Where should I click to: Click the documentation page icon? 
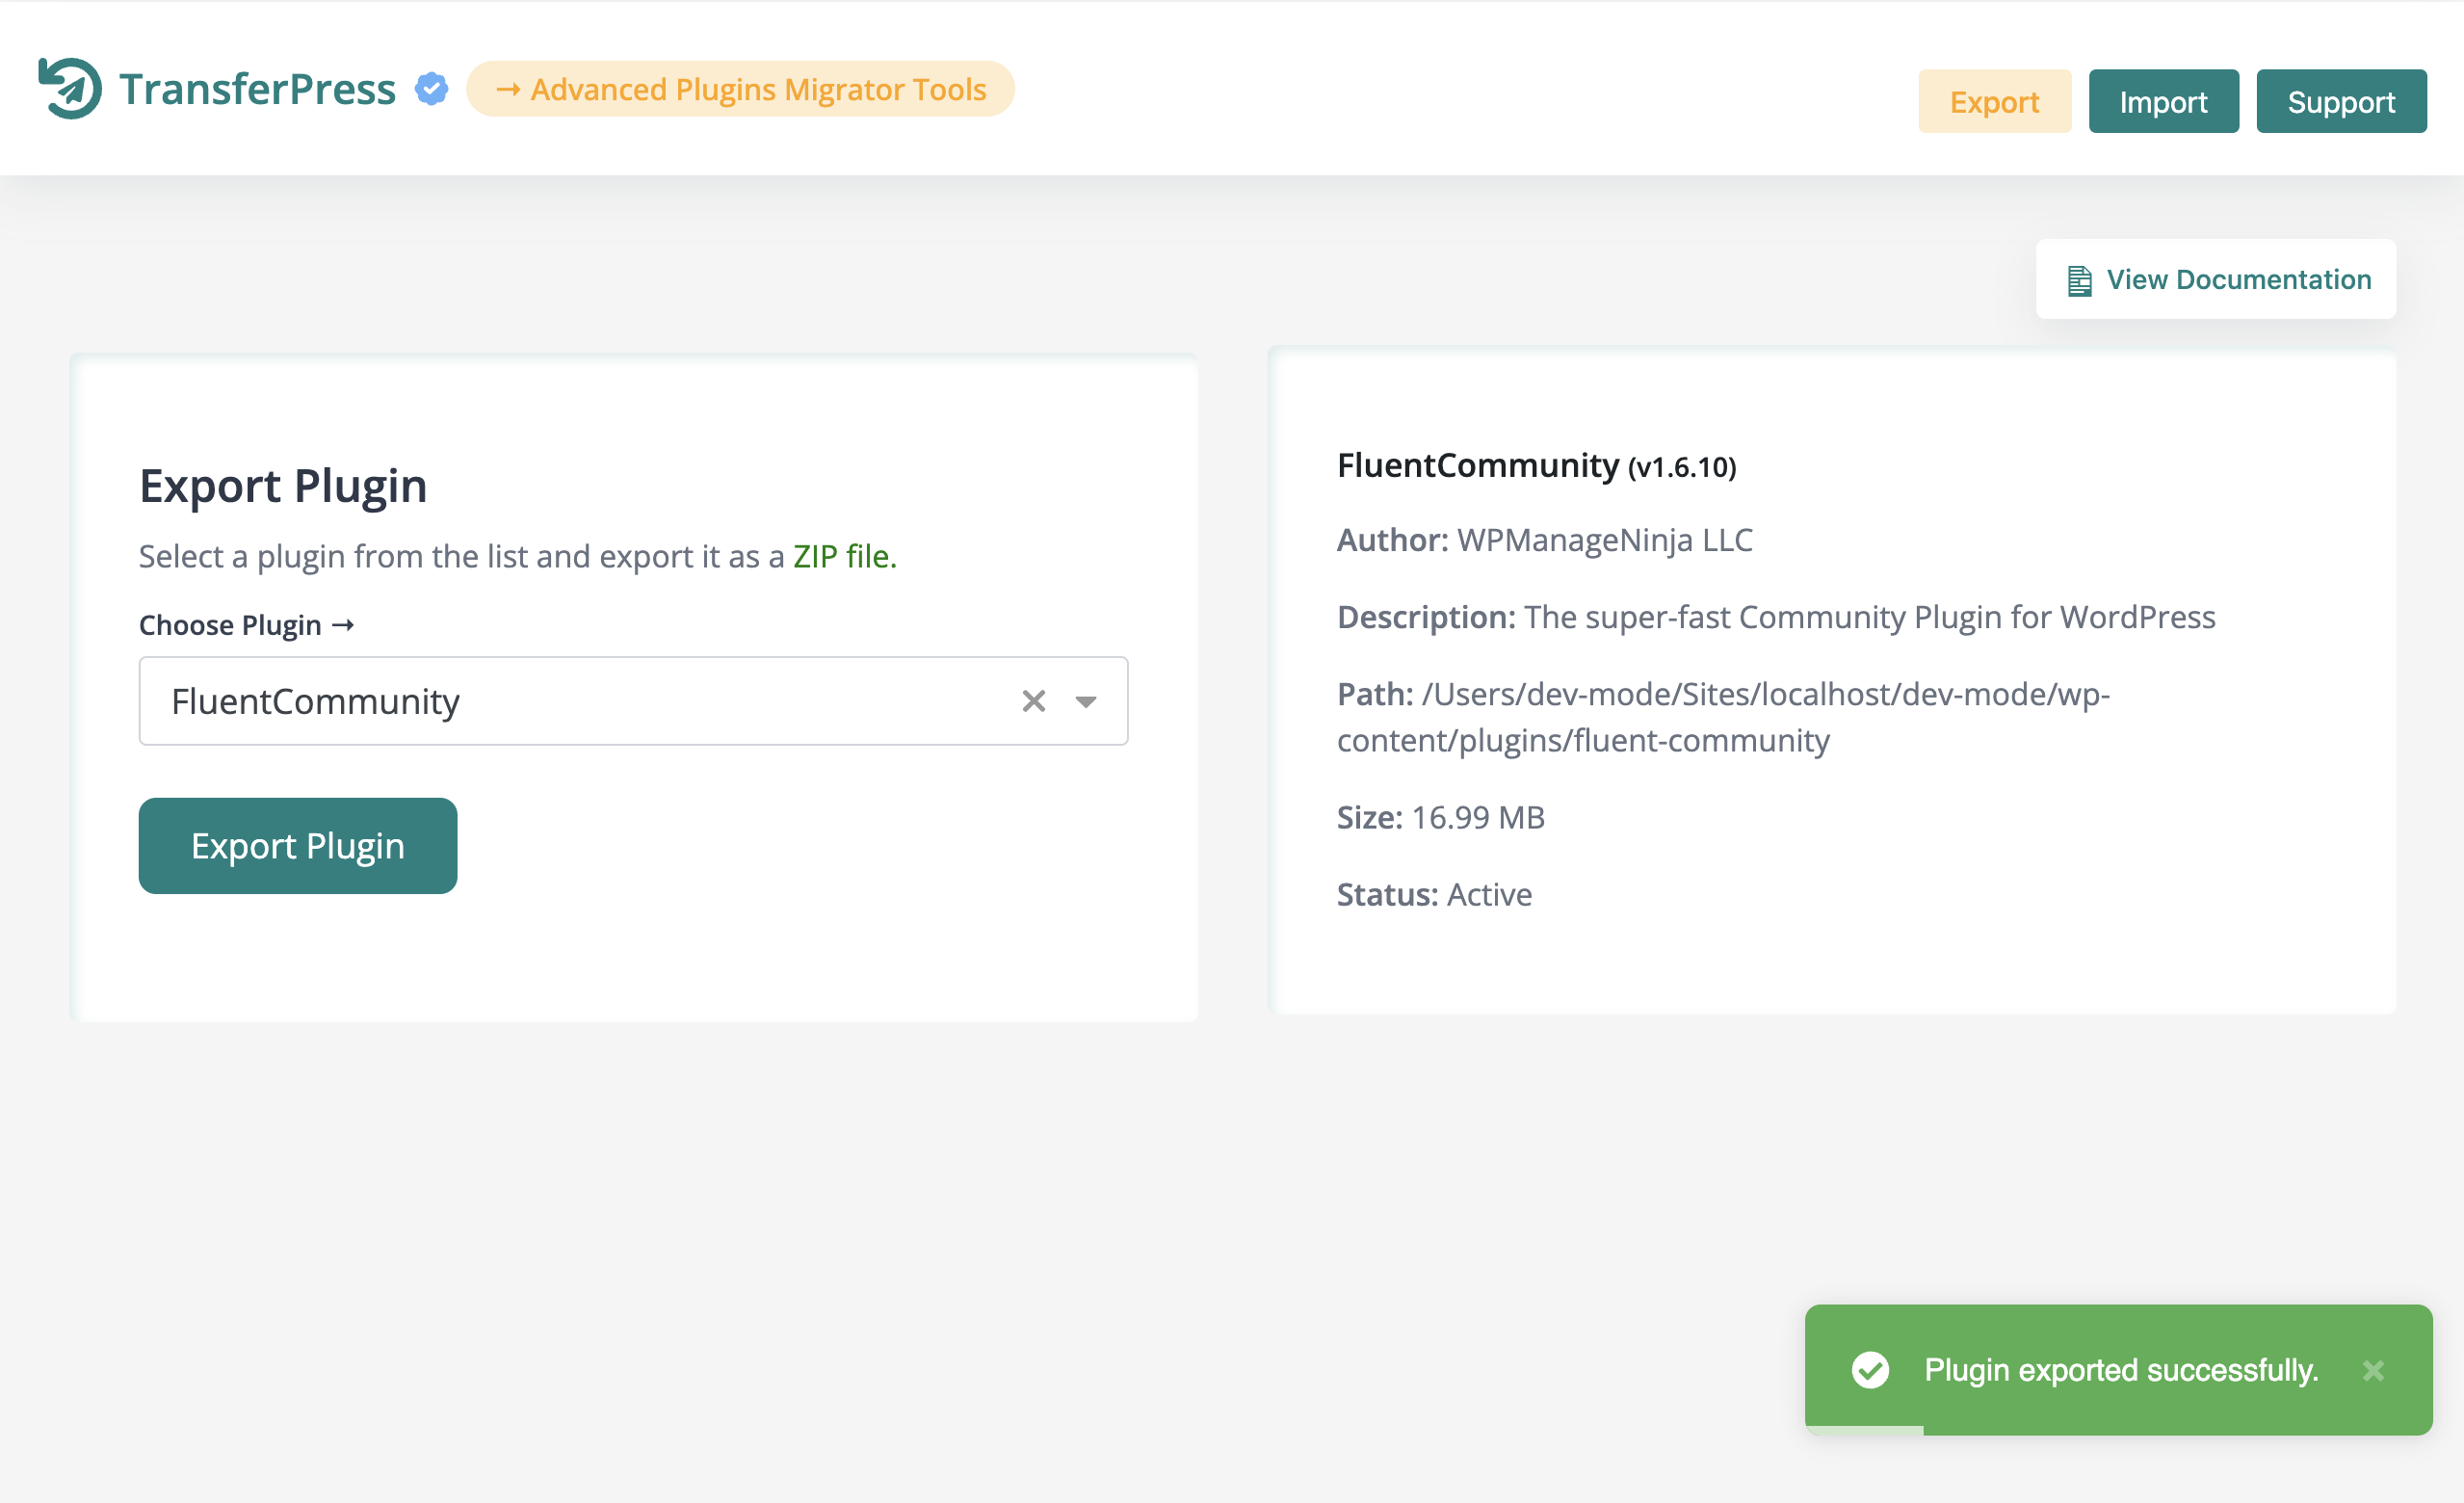click(x=2079, y=281)
